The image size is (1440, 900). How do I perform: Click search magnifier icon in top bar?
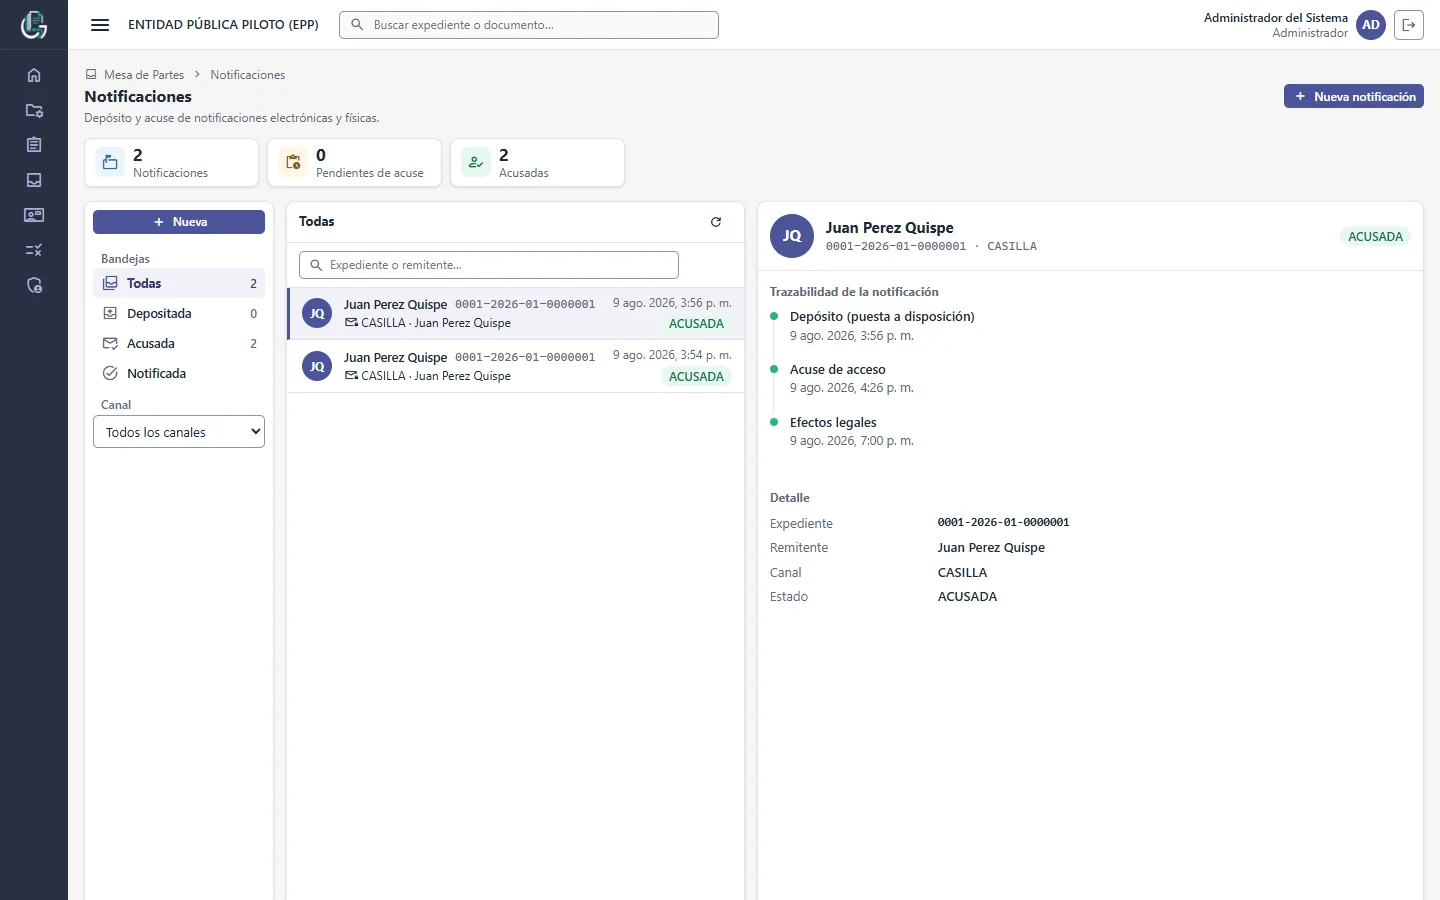[x=357, y=25]
